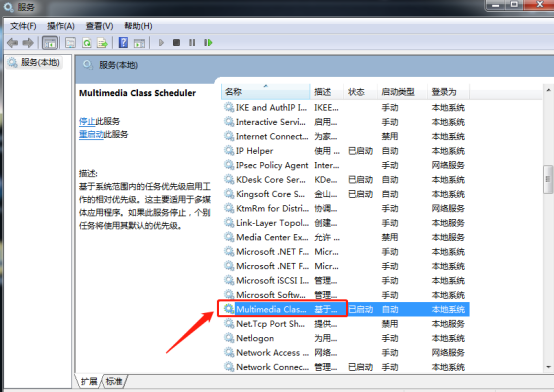This screenshot has height=392, width=554.
Task: Click the Forward arrow toolbar icon
Action: click(x=28, y=43)
